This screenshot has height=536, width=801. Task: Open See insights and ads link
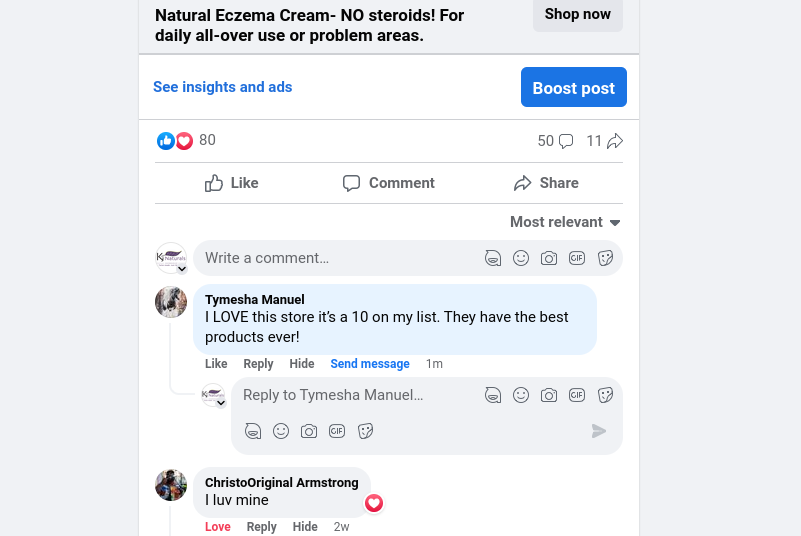coord(223,87)
